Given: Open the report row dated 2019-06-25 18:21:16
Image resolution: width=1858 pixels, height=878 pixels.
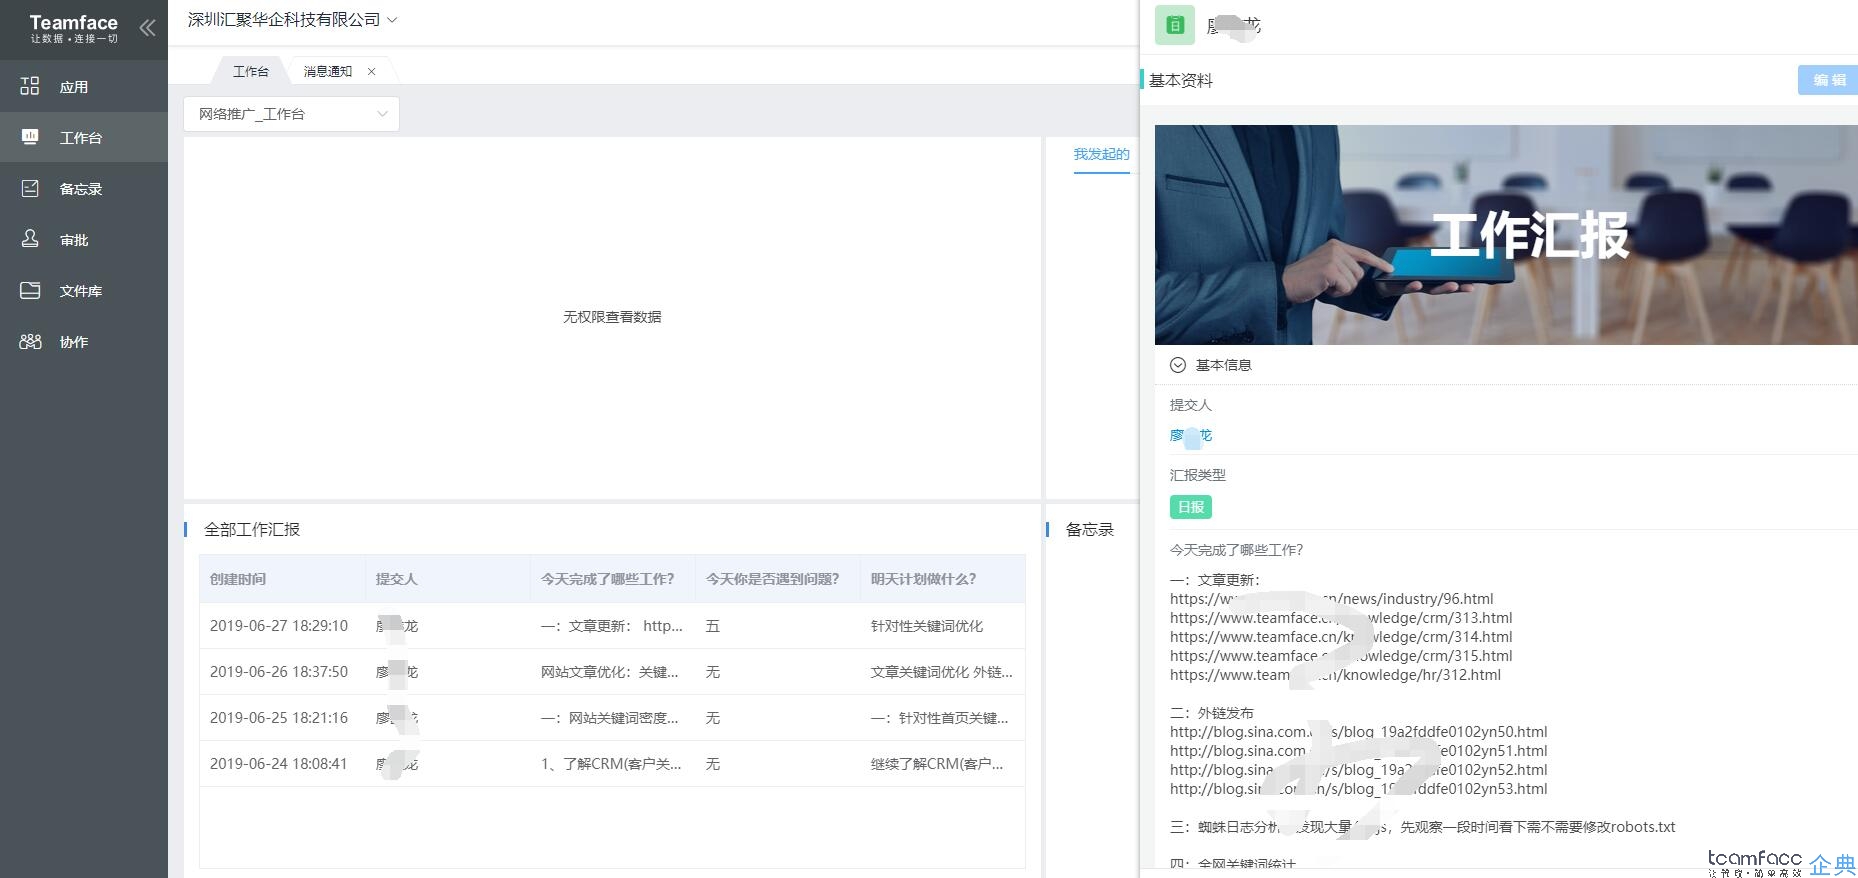Looking at the screenshot, I should pyautogui.click(x=612, y=718).
